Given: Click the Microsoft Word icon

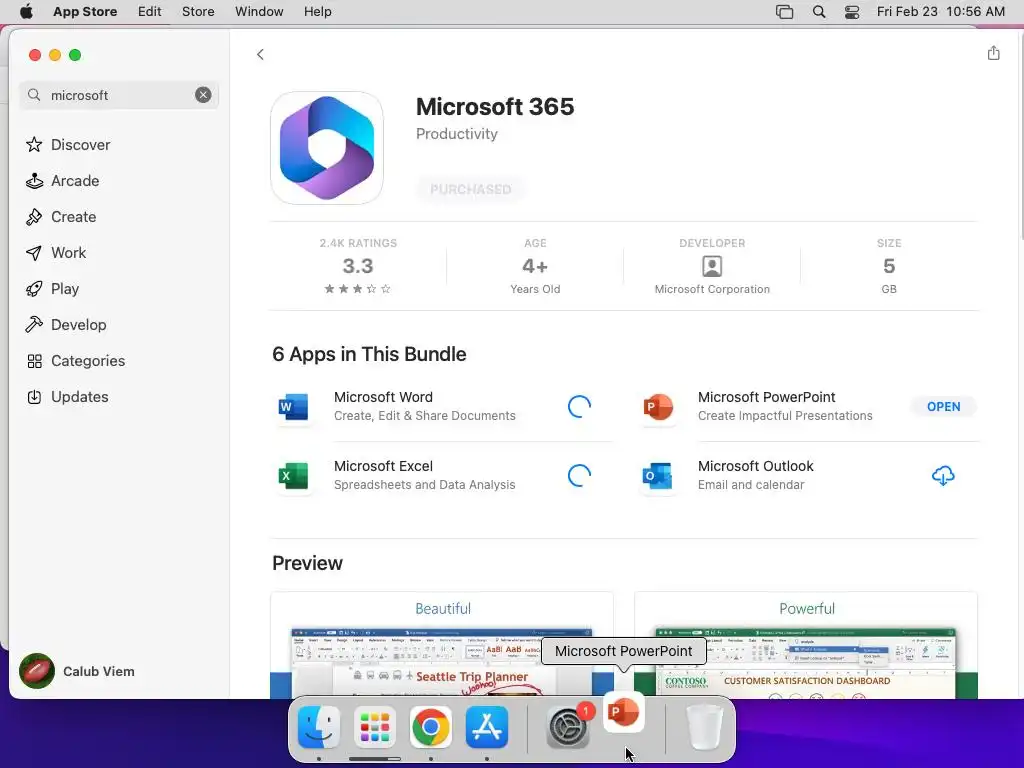Looking at the screenshot, I should 293,406.
